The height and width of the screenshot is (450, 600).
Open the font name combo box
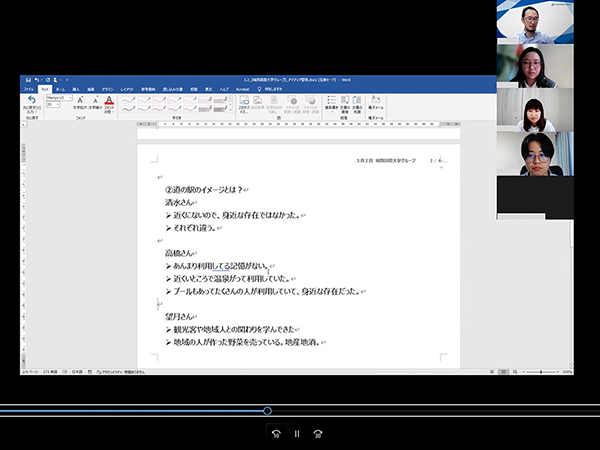point(59,98)
